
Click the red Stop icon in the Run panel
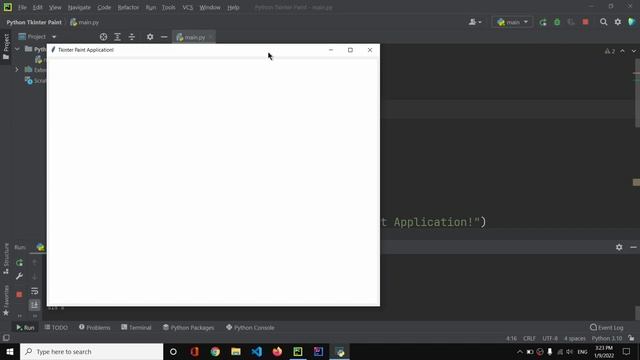[19, 294]
